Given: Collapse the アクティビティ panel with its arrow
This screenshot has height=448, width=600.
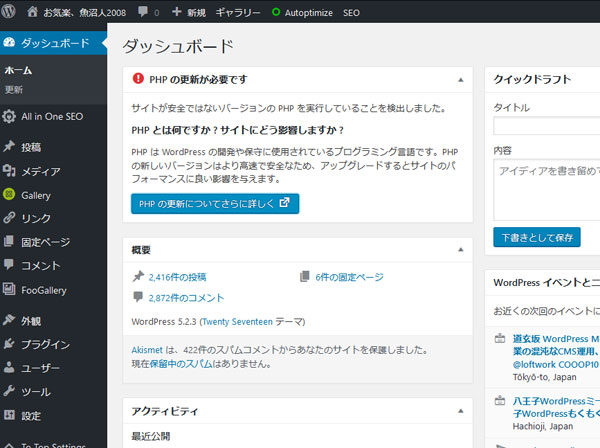Looking at the screenshot, I should tap(461, 411).
